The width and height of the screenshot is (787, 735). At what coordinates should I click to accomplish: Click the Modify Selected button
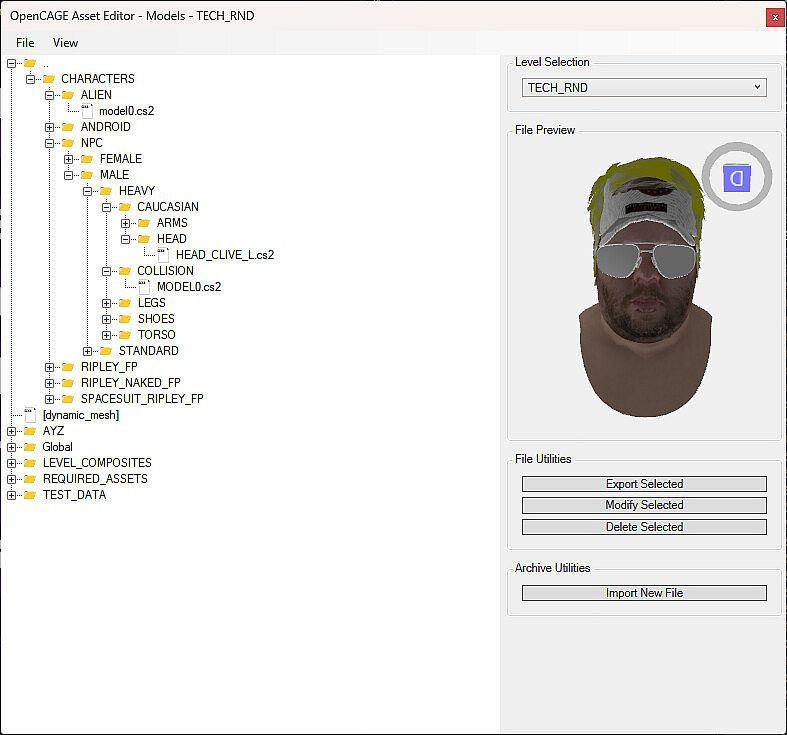644,505
